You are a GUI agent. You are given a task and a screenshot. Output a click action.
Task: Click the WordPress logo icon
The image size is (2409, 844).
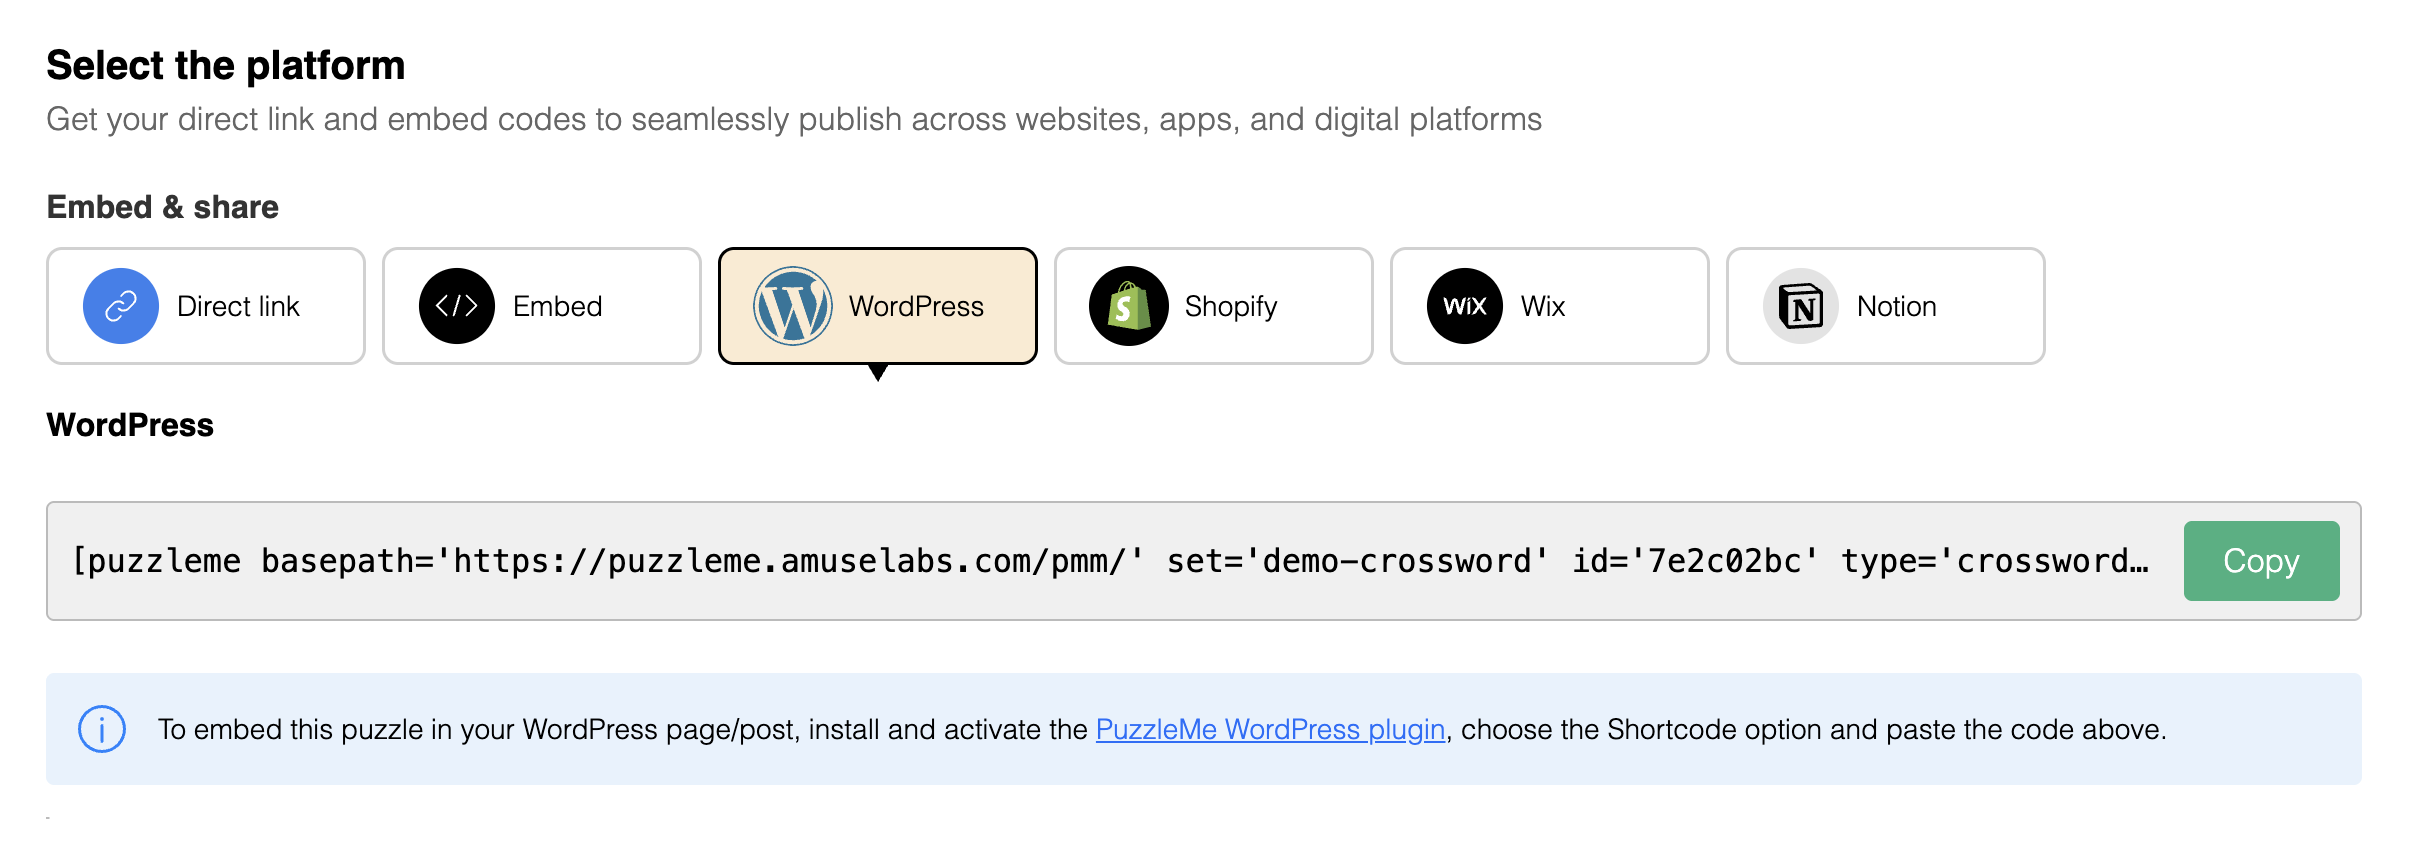pyautogui.click(x=793, y=306)
